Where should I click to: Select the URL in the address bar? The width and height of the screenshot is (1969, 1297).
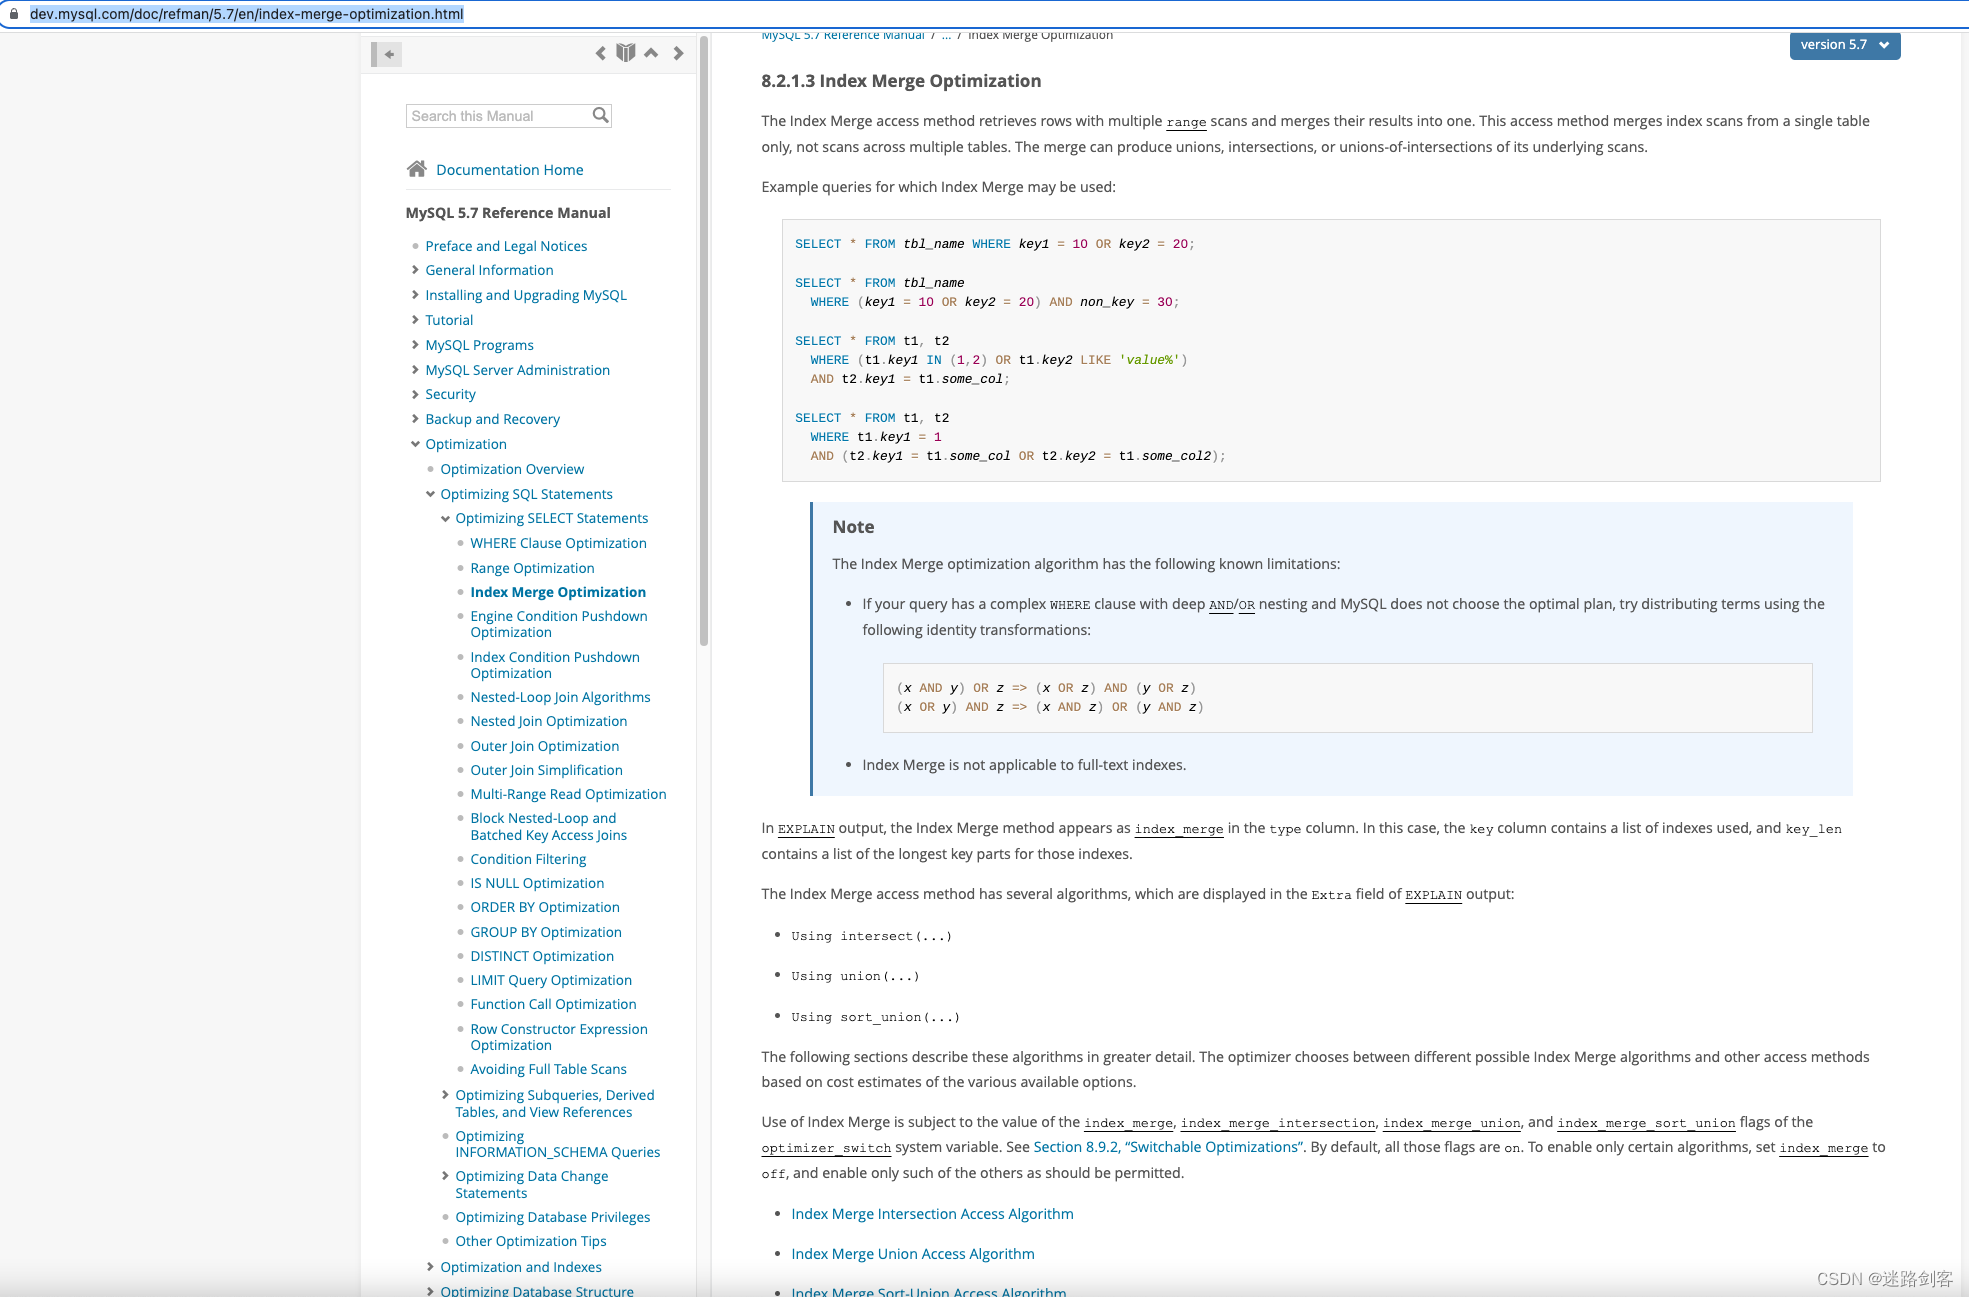click(x=246, y=14)
